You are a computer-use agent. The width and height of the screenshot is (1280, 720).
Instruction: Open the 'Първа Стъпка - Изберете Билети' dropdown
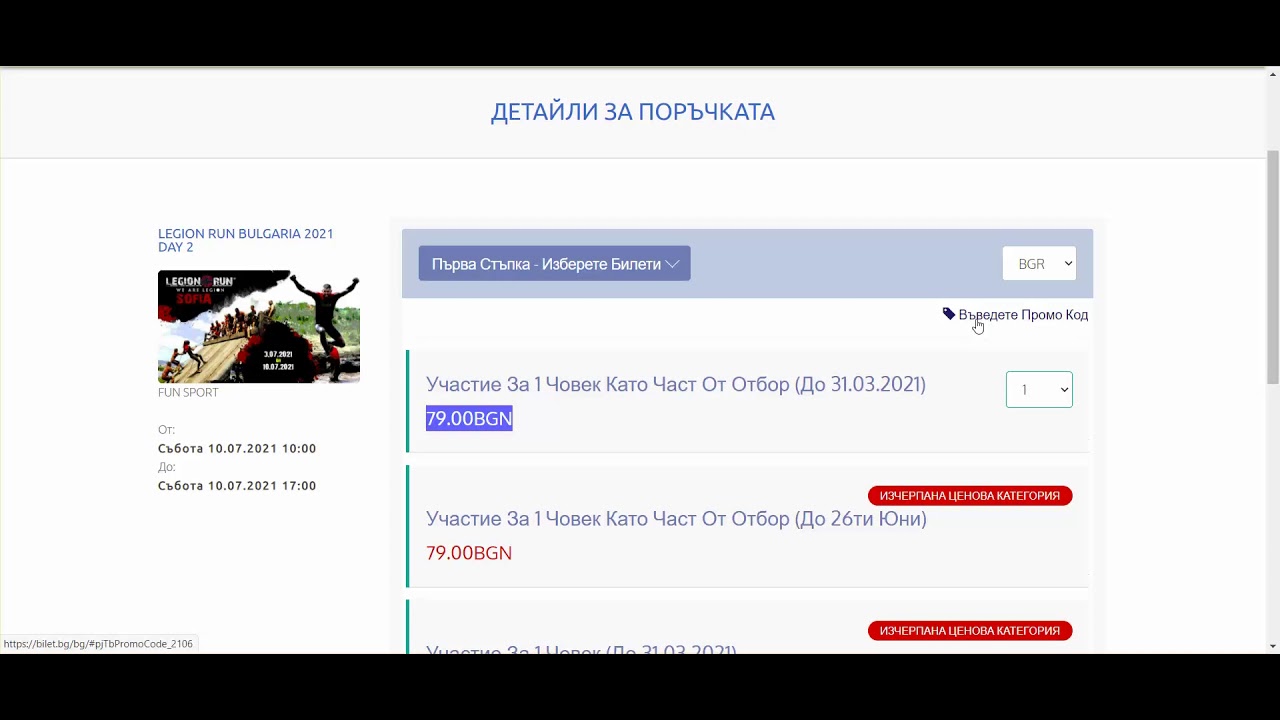click(554, 264)
